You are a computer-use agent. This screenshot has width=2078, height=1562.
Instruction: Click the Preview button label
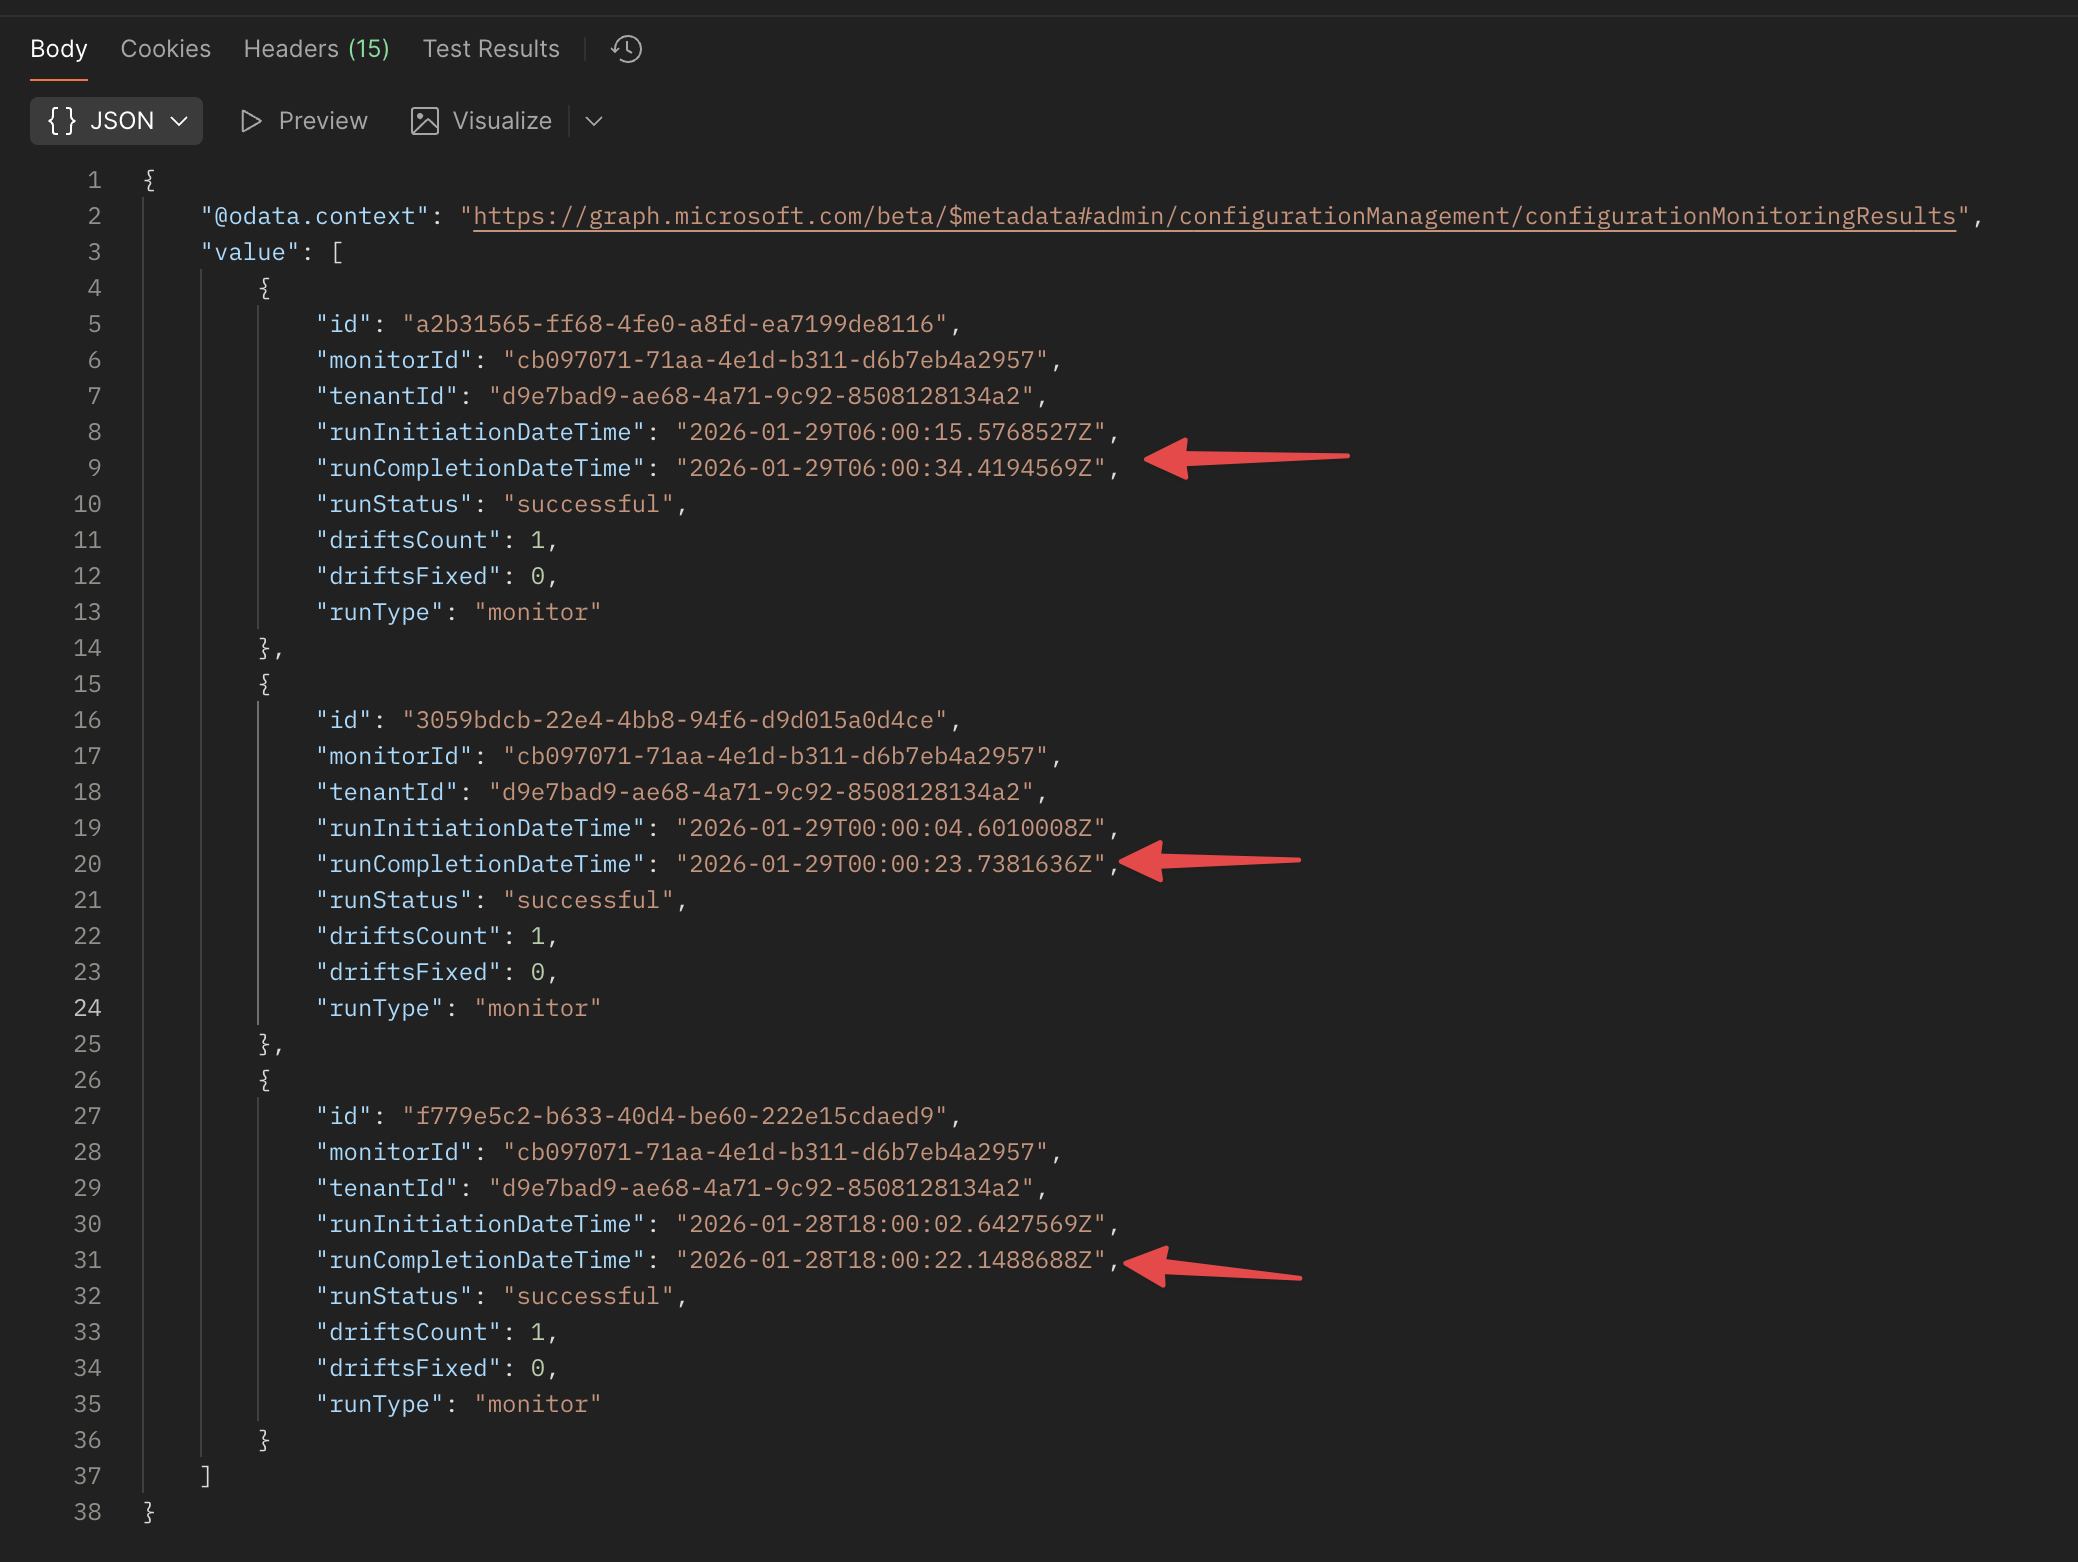pos(323,121)
